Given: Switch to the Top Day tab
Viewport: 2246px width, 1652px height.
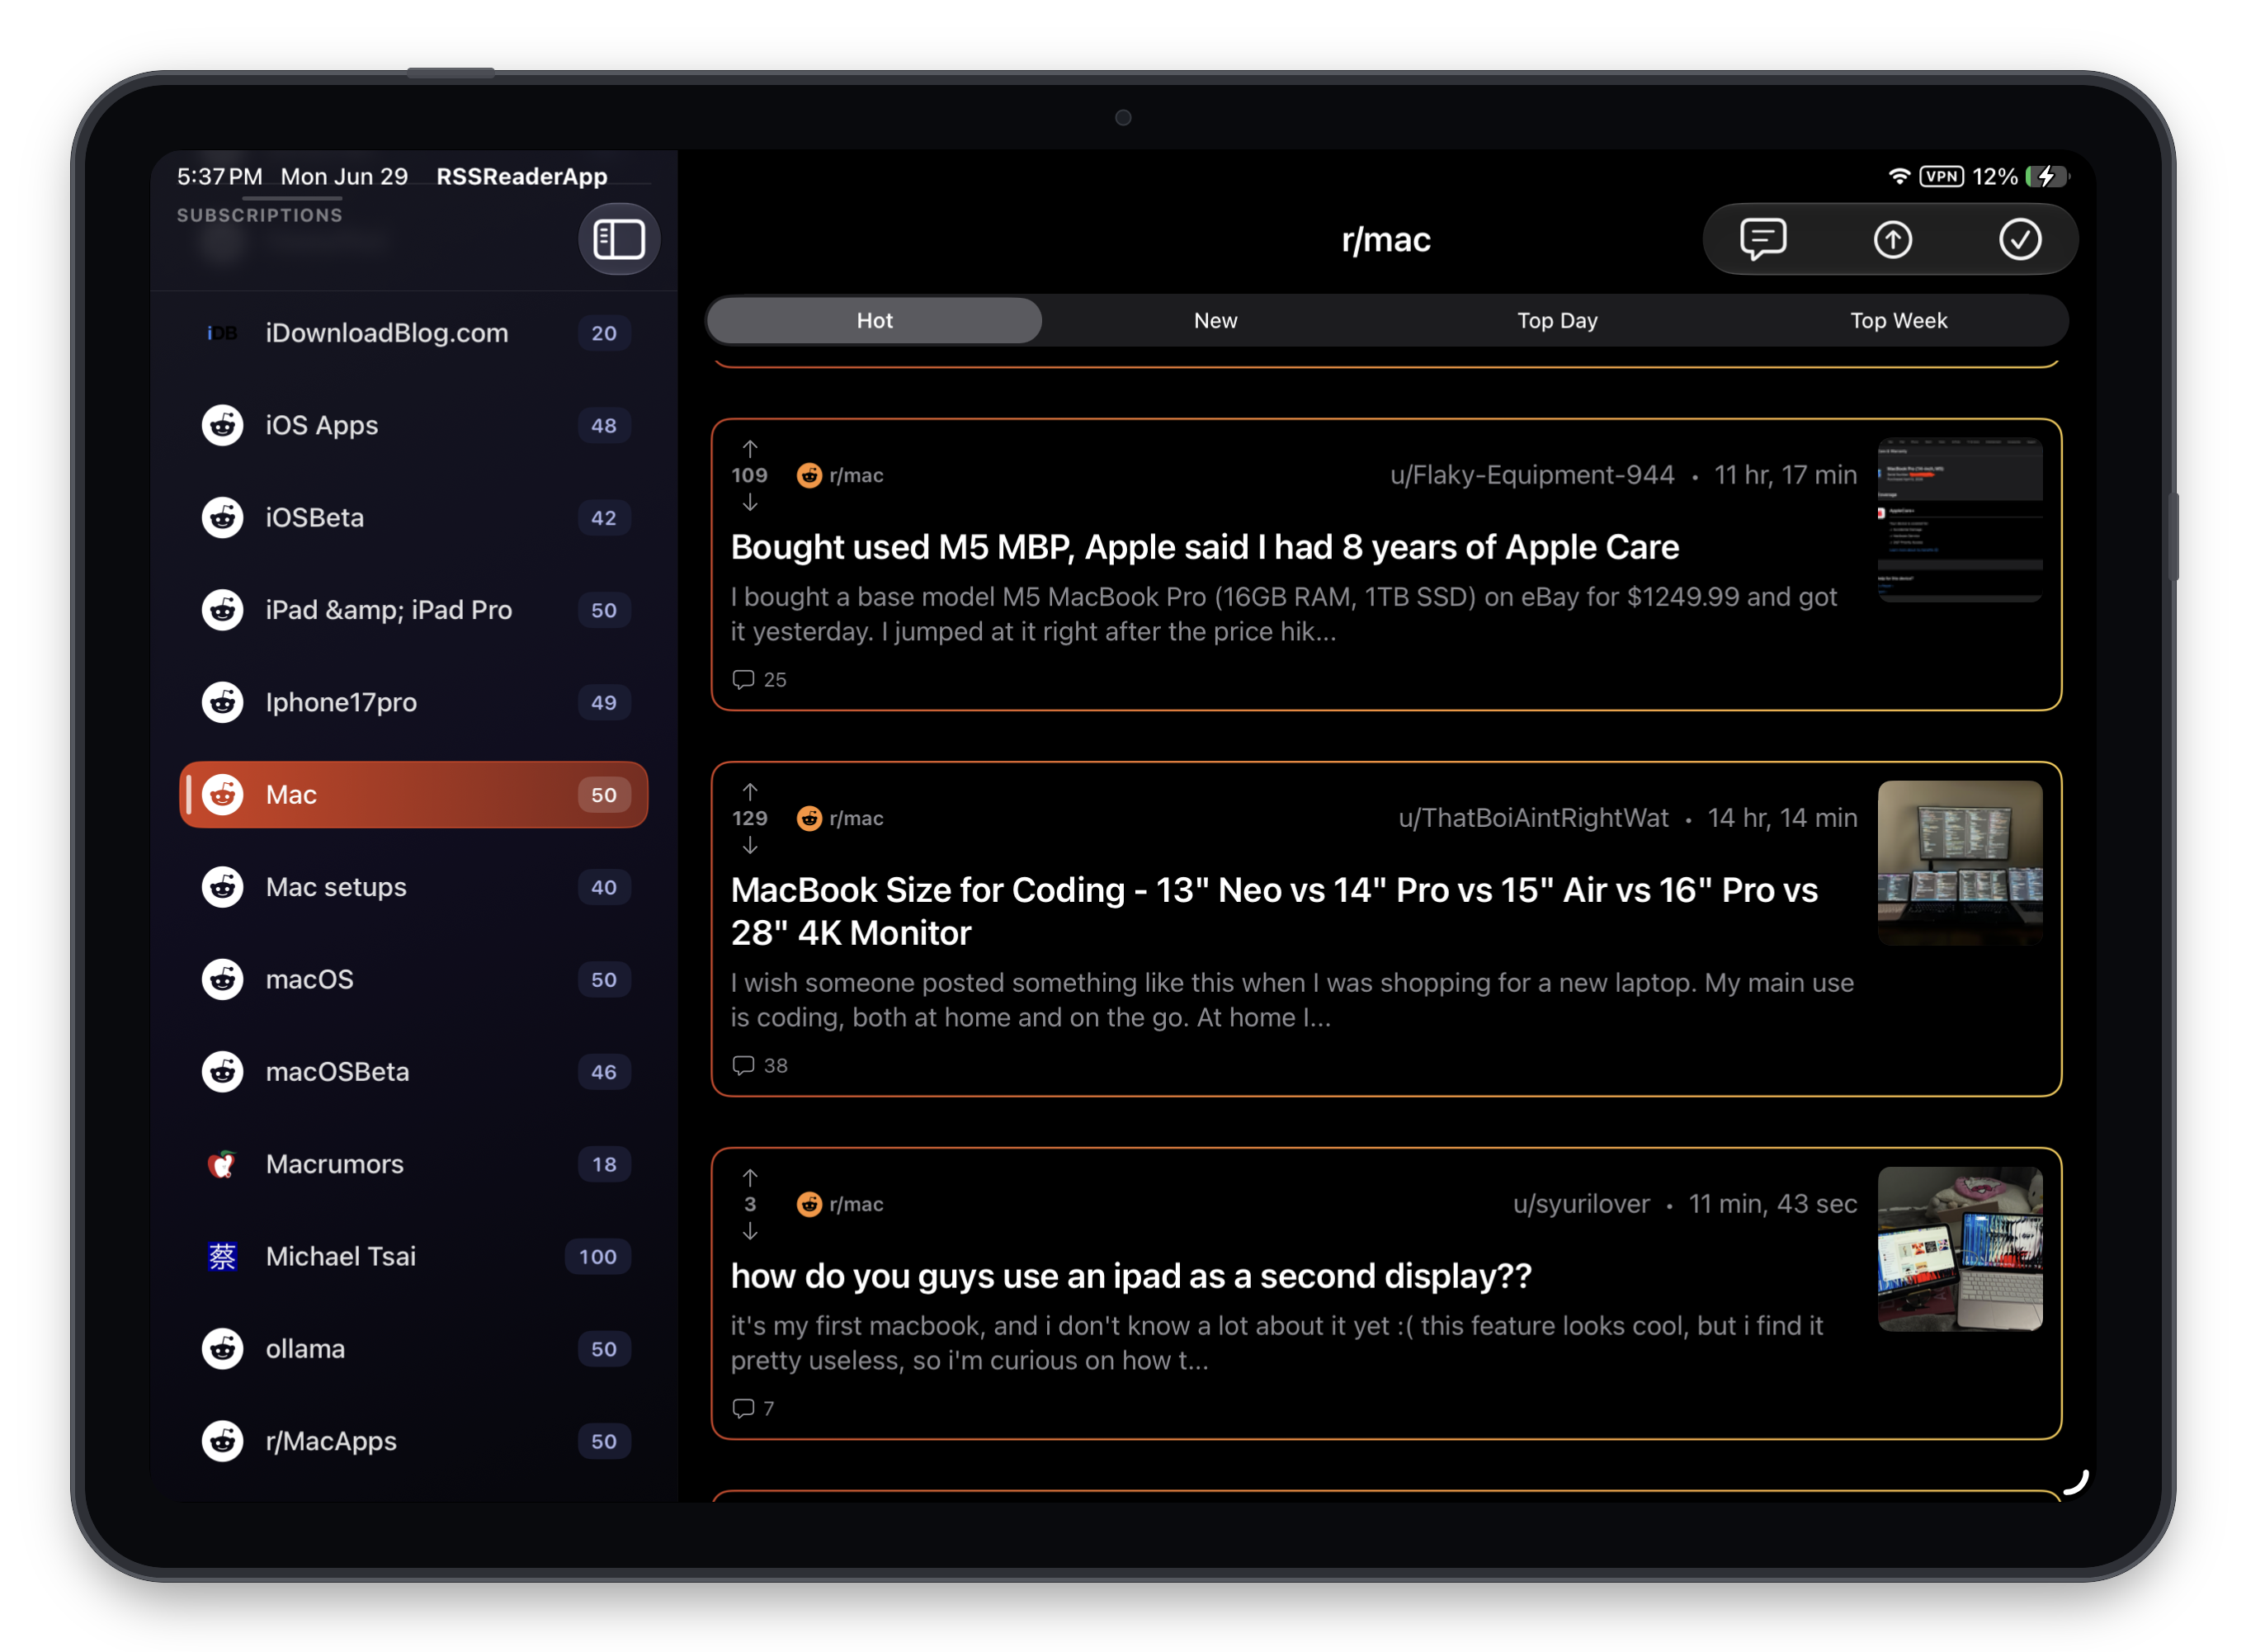Looking at the screenshot, I should point(1556,321).
